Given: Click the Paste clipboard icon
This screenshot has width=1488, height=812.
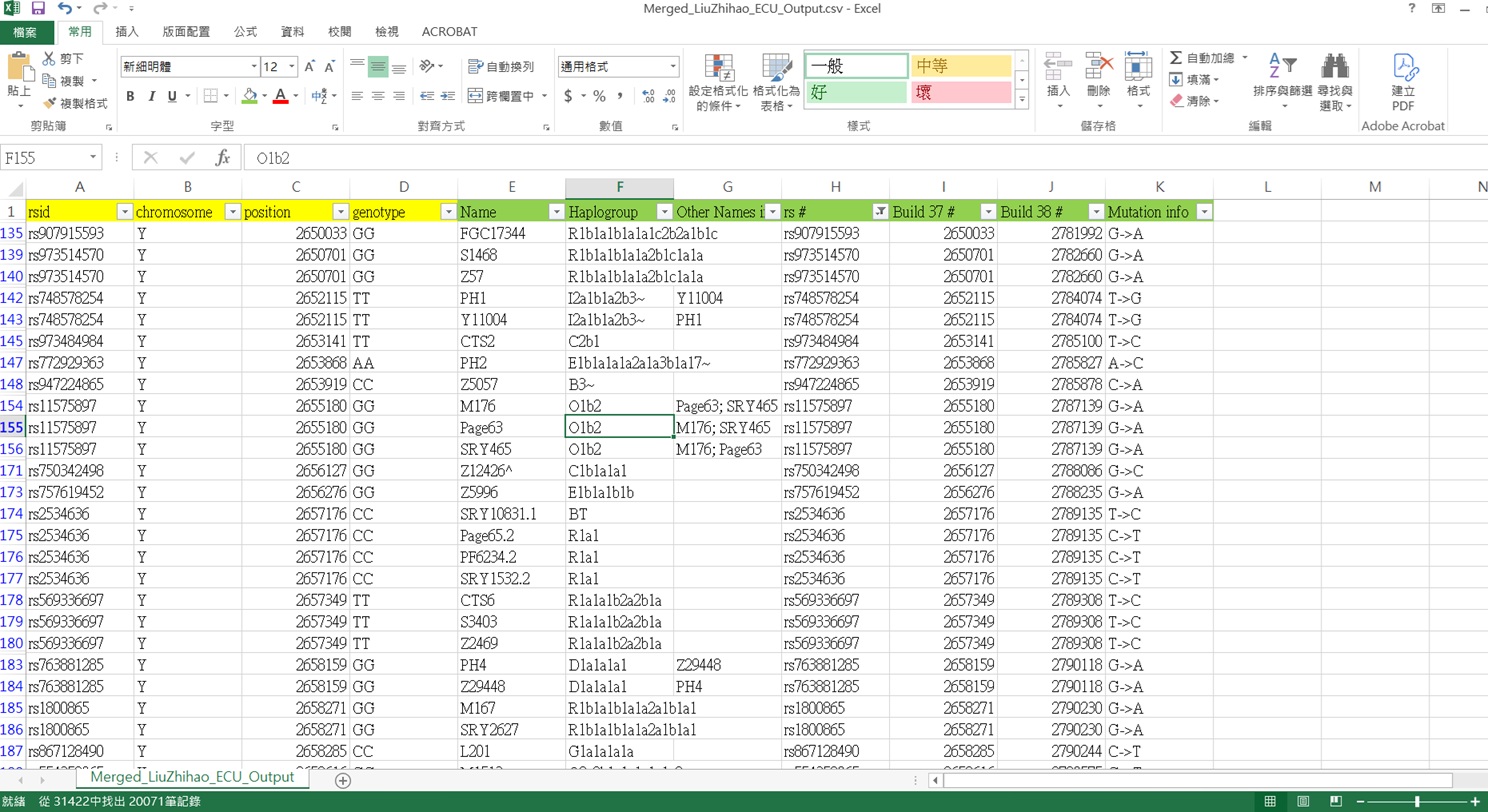Looking at the screenshot, I should pyautogui.click(x=19, y=68).
